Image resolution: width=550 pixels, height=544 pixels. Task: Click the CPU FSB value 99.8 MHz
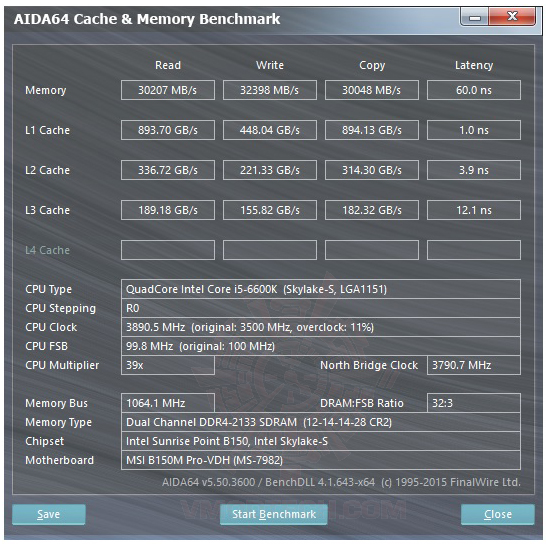coord(321,346)
